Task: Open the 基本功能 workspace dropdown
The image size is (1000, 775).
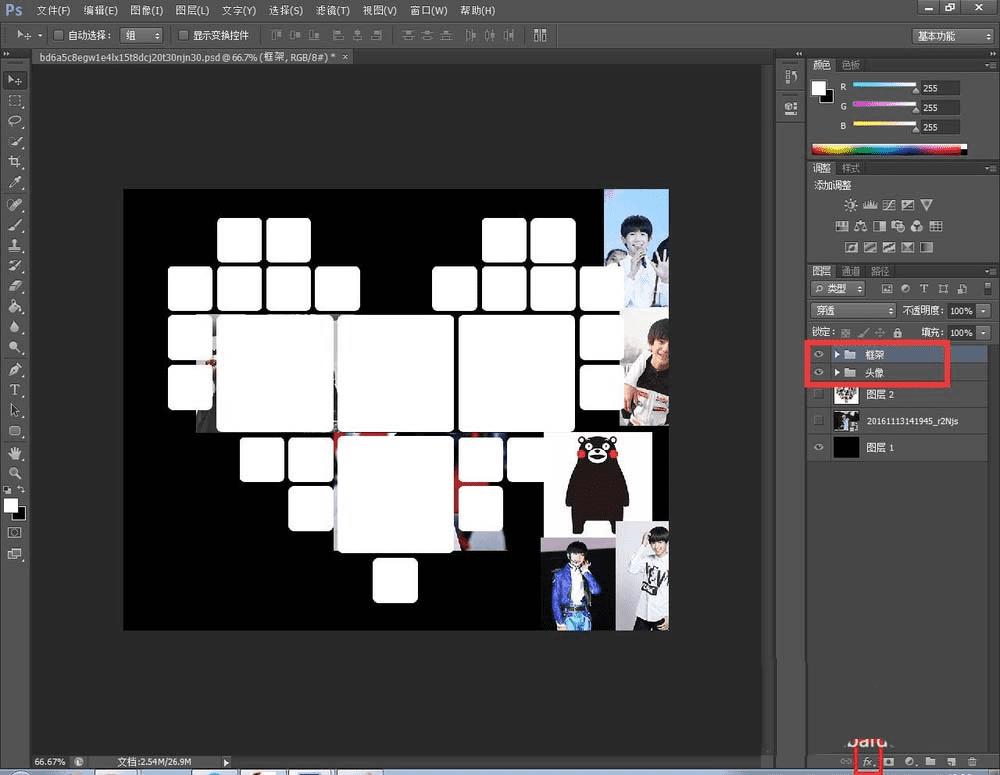Action: [x=953, y=36]
